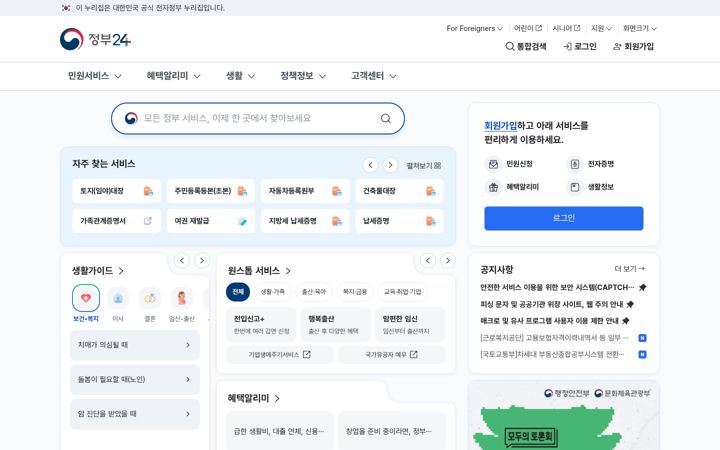Open 기업생애주기서비스 external link
The width and height of the screenshot is (720, 450).
280,354
